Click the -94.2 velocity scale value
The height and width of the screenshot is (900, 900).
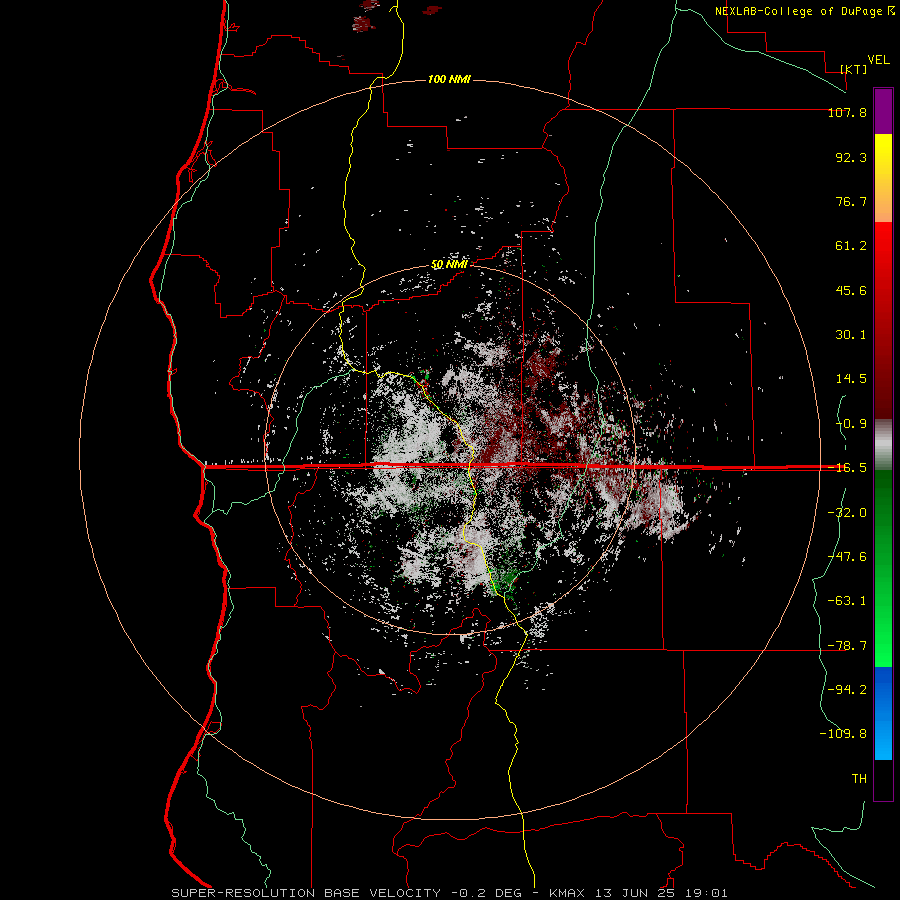pos(847,690)
